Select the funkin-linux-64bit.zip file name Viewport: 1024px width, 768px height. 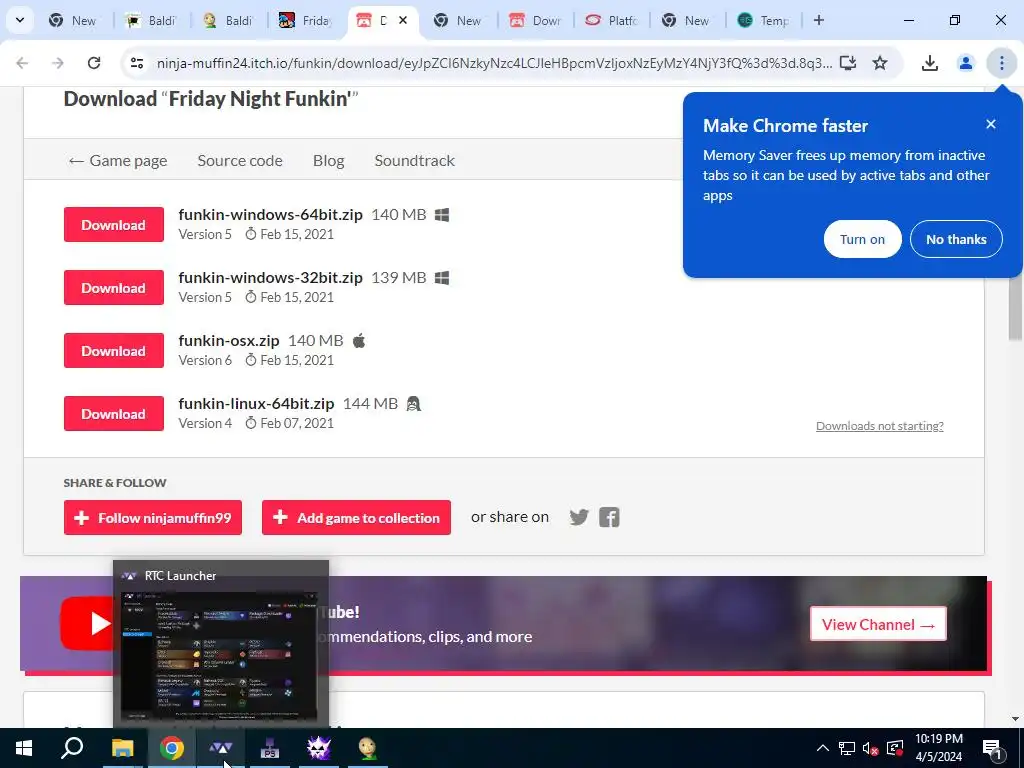tap(256, 404)
